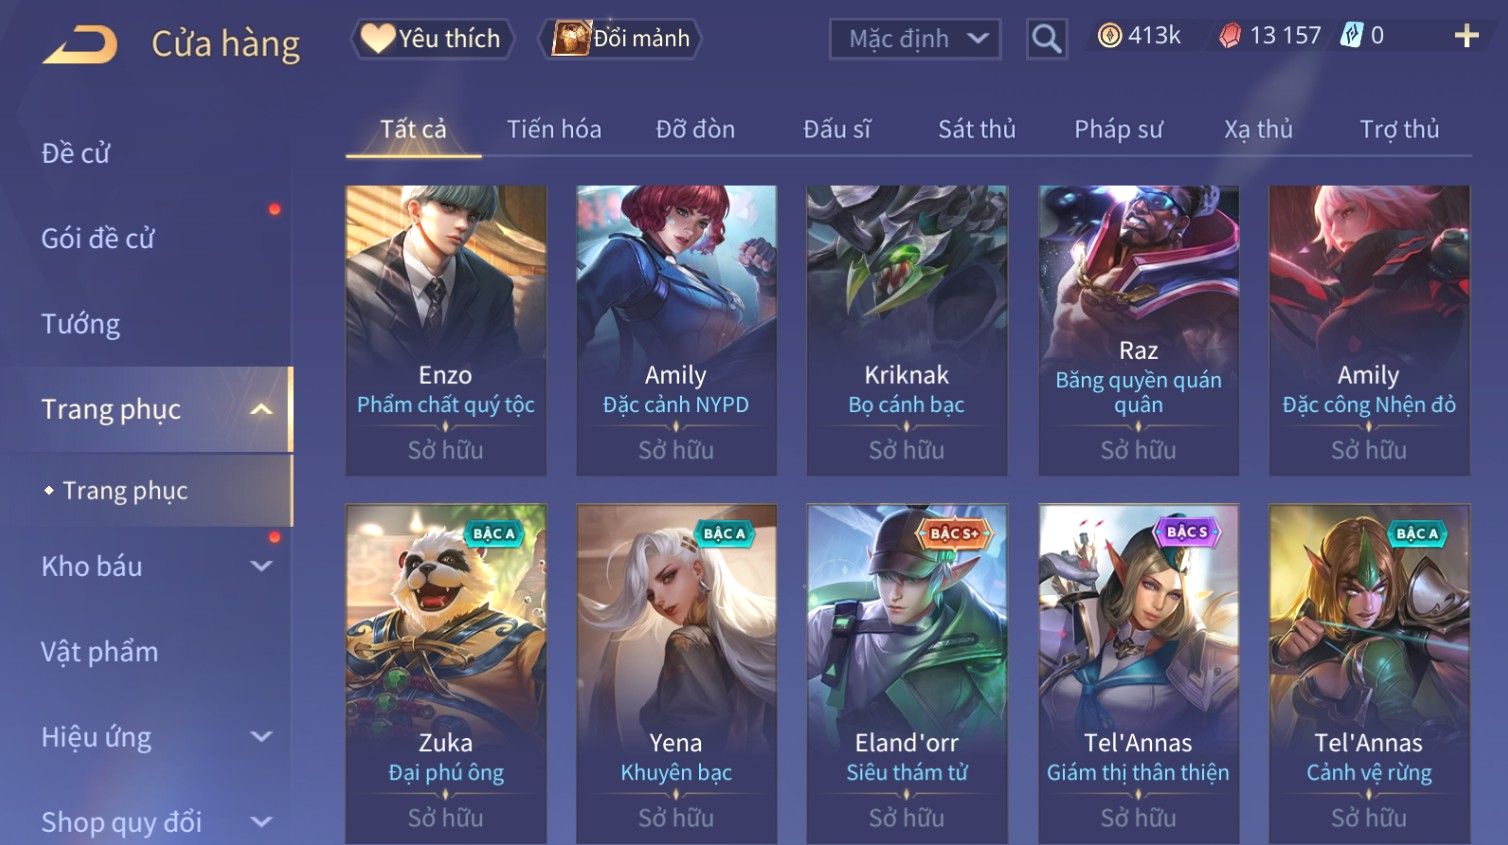1508x845 pixels.
Task: Tap the plus icon to add currency
Action: coord(1467,36)
